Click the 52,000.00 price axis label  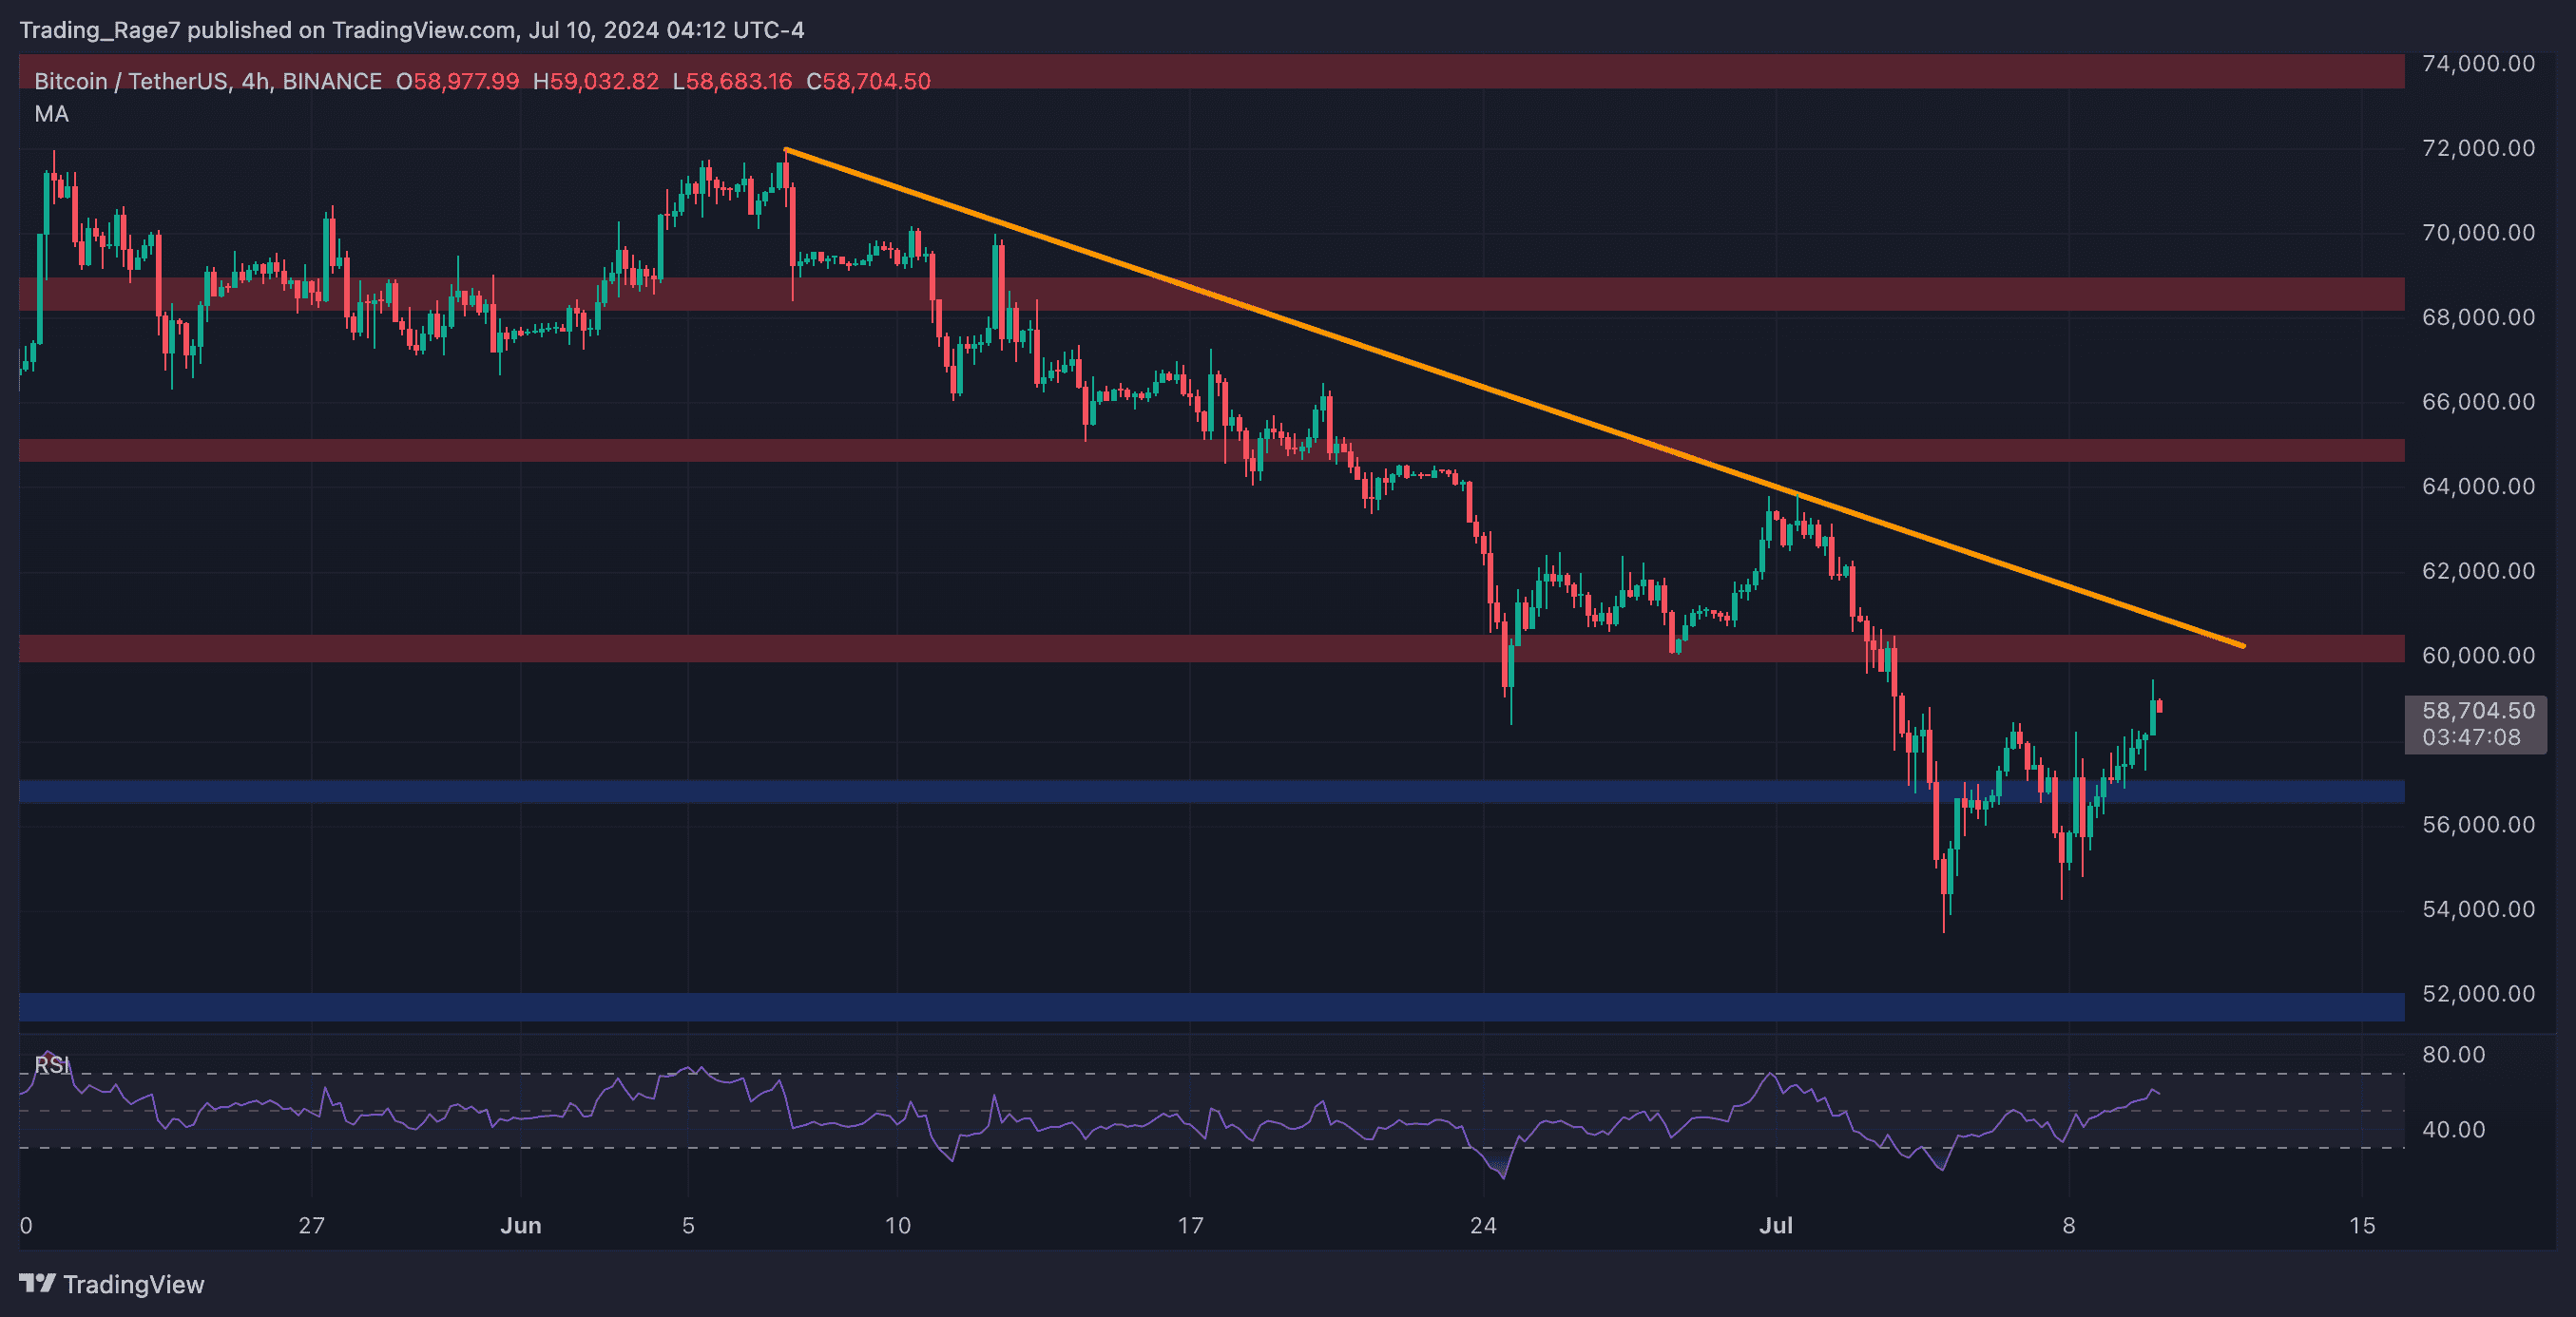point(2478,993)
